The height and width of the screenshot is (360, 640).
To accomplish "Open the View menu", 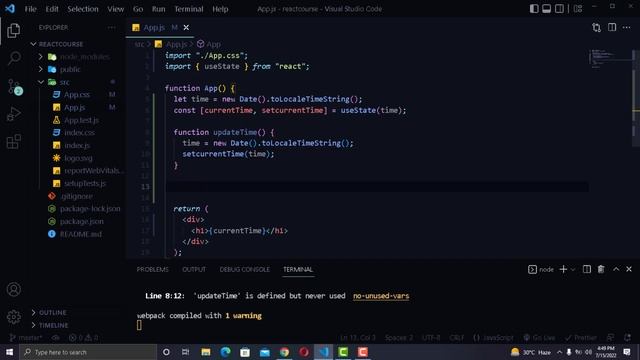I will (x=116, y=9).
